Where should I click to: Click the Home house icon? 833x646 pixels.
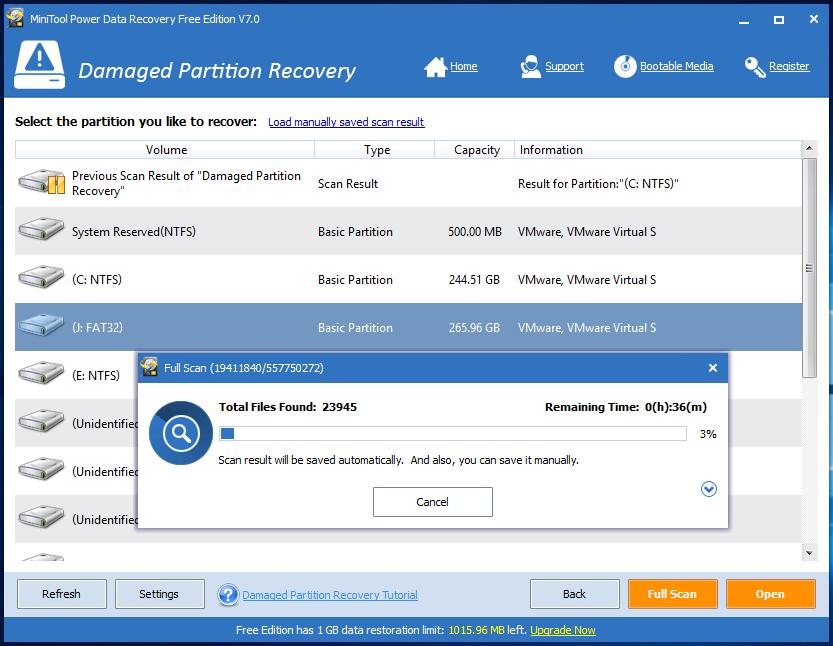435,67
